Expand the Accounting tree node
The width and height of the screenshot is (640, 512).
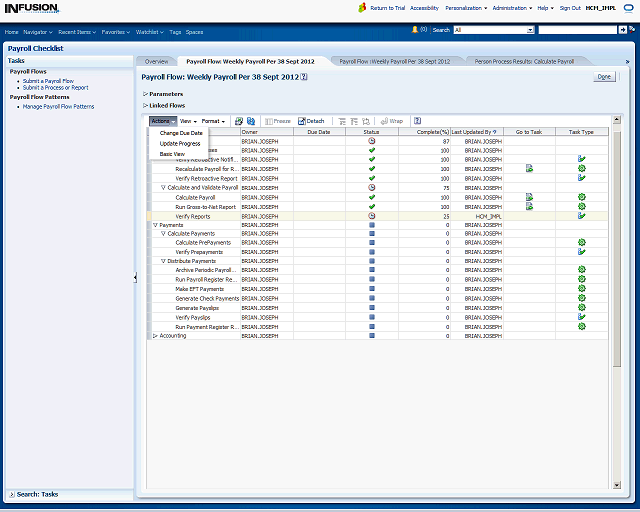pyautogui.click(x=155, y=336)
